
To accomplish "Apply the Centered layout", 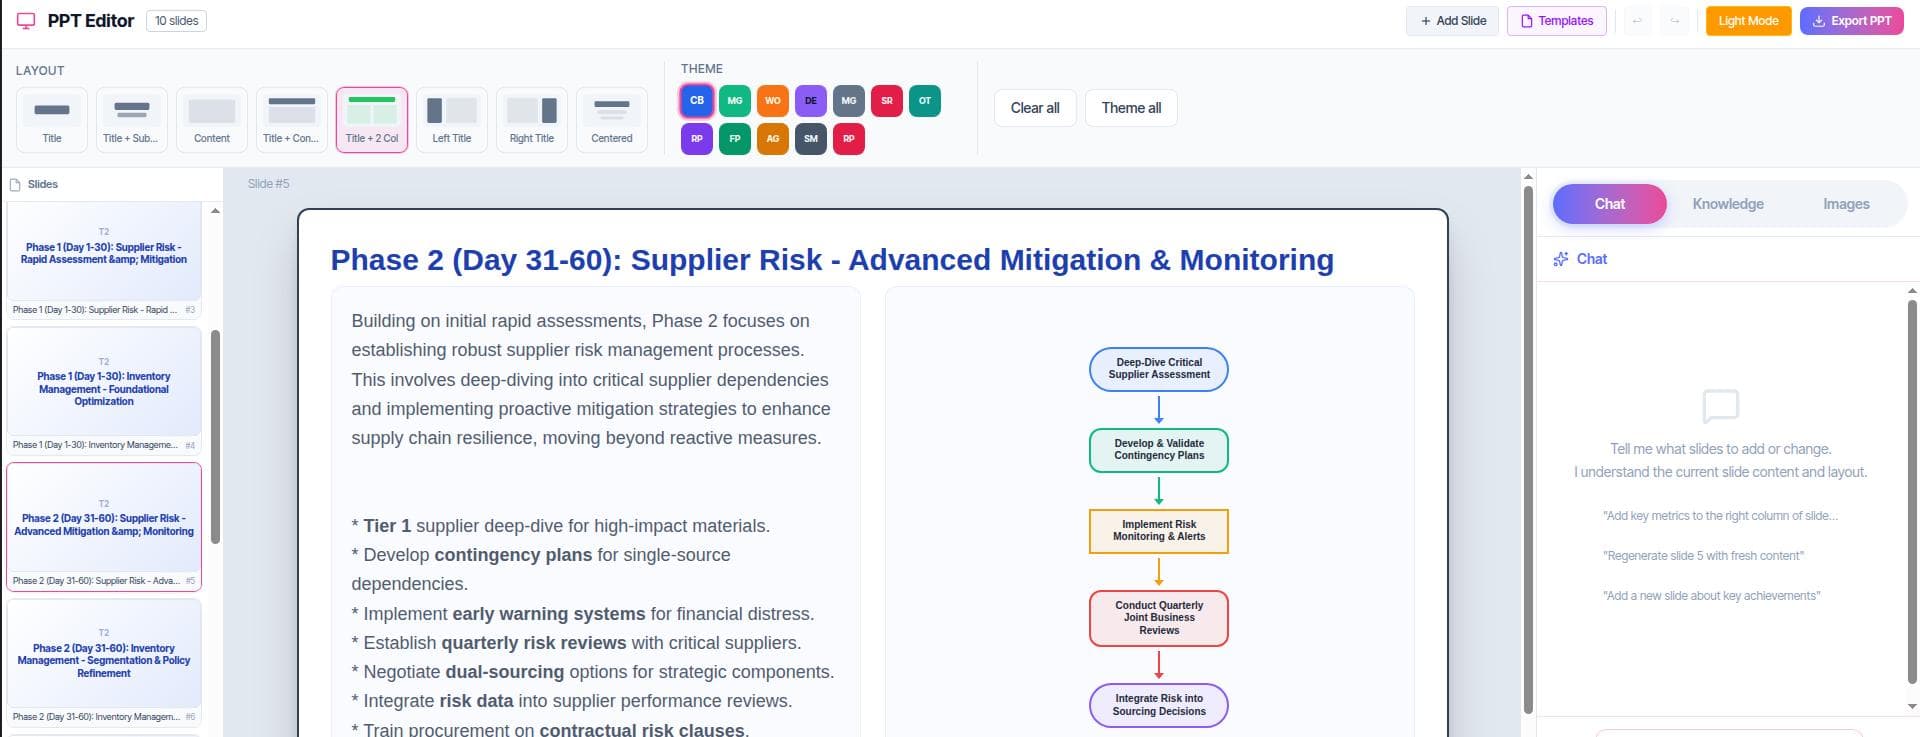I will coord(612,120).
